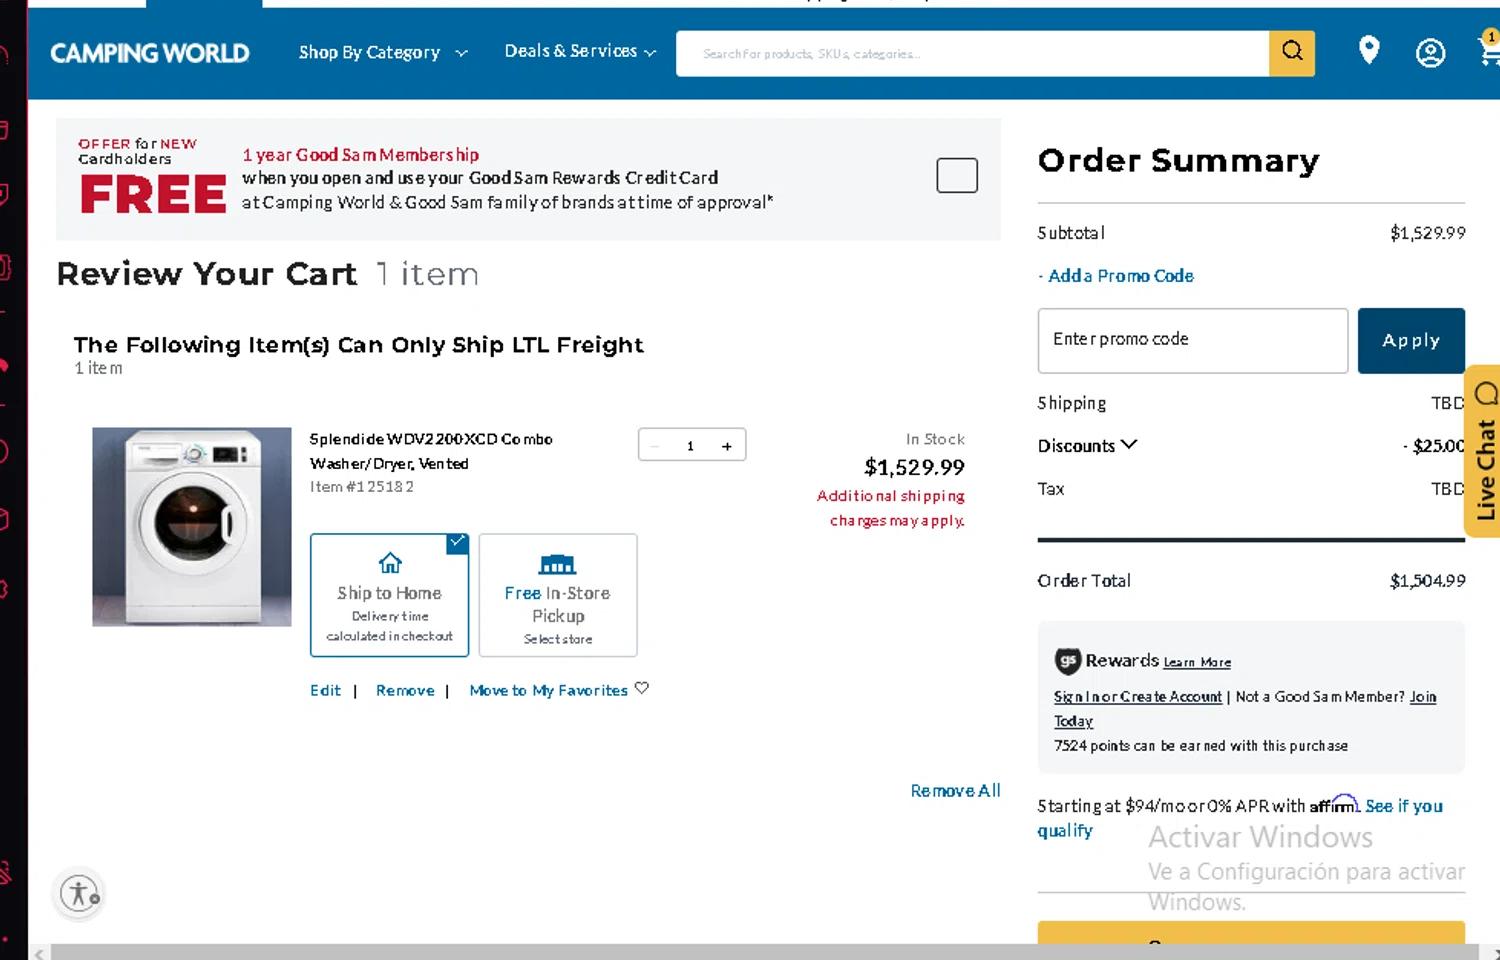Click the horizontal scrollbar at the bottom
This screenshot has width=1500, height=960.
pyautogui.click(x=765, y=952)
